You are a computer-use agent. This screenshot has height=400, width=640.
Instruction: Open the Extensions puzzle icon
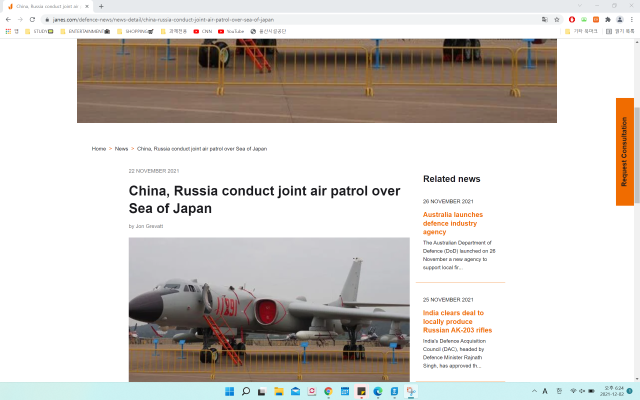[x=607, y=19]
